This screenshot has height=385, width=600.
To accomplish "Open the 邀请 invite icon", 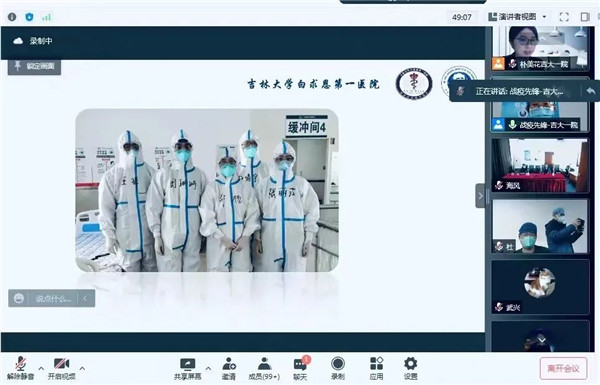I will (x=229, y=369).
